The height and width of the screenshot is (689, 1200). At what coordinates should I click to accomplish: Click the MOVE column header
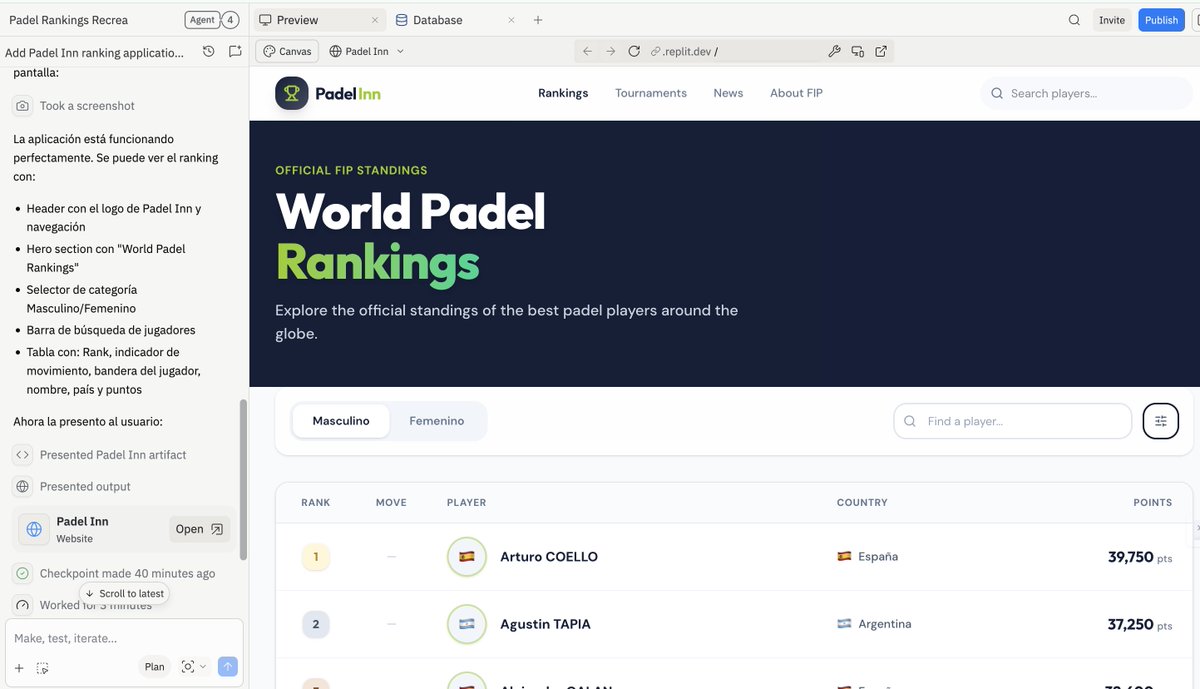coord(391,503)
